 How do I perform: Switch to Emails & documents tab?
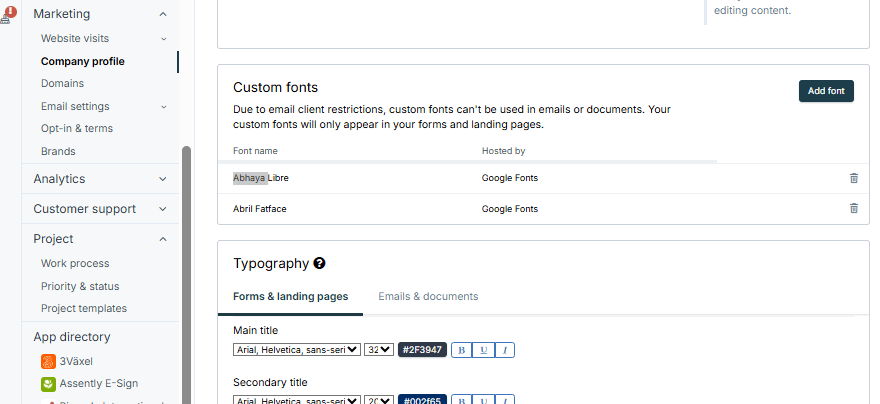pos(428,296)
